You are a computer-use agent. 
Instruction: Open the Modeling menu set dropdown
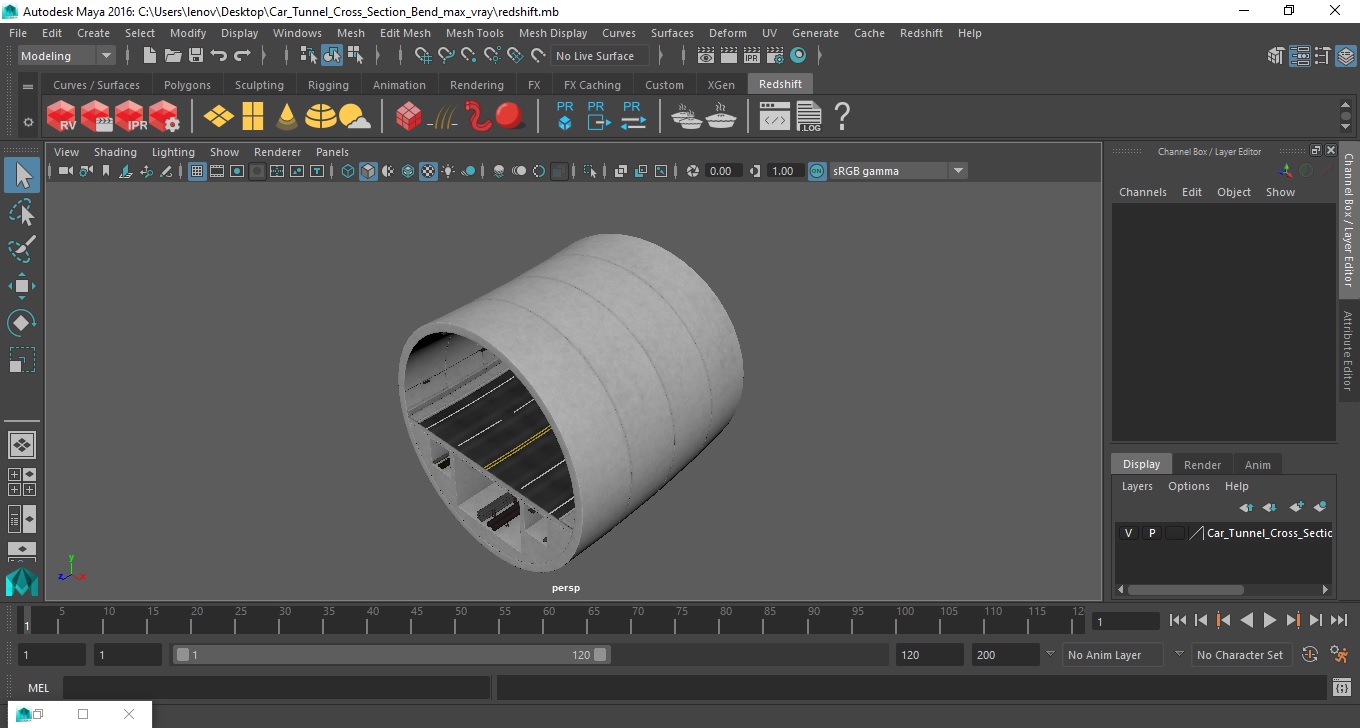[x=105, y=56]
